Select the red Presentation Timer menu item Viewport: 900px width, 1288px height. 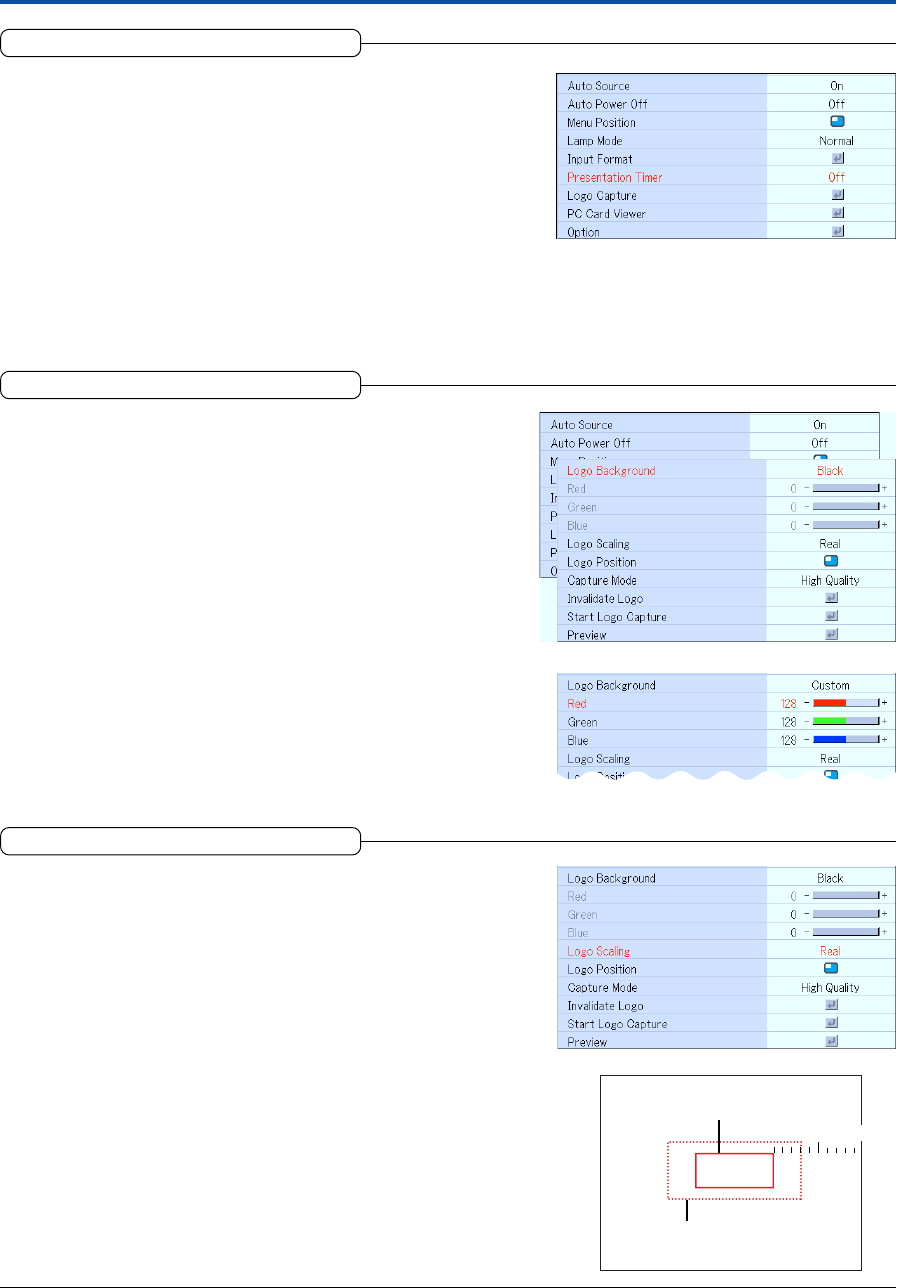pyautogui.click(x=614, y=177)
